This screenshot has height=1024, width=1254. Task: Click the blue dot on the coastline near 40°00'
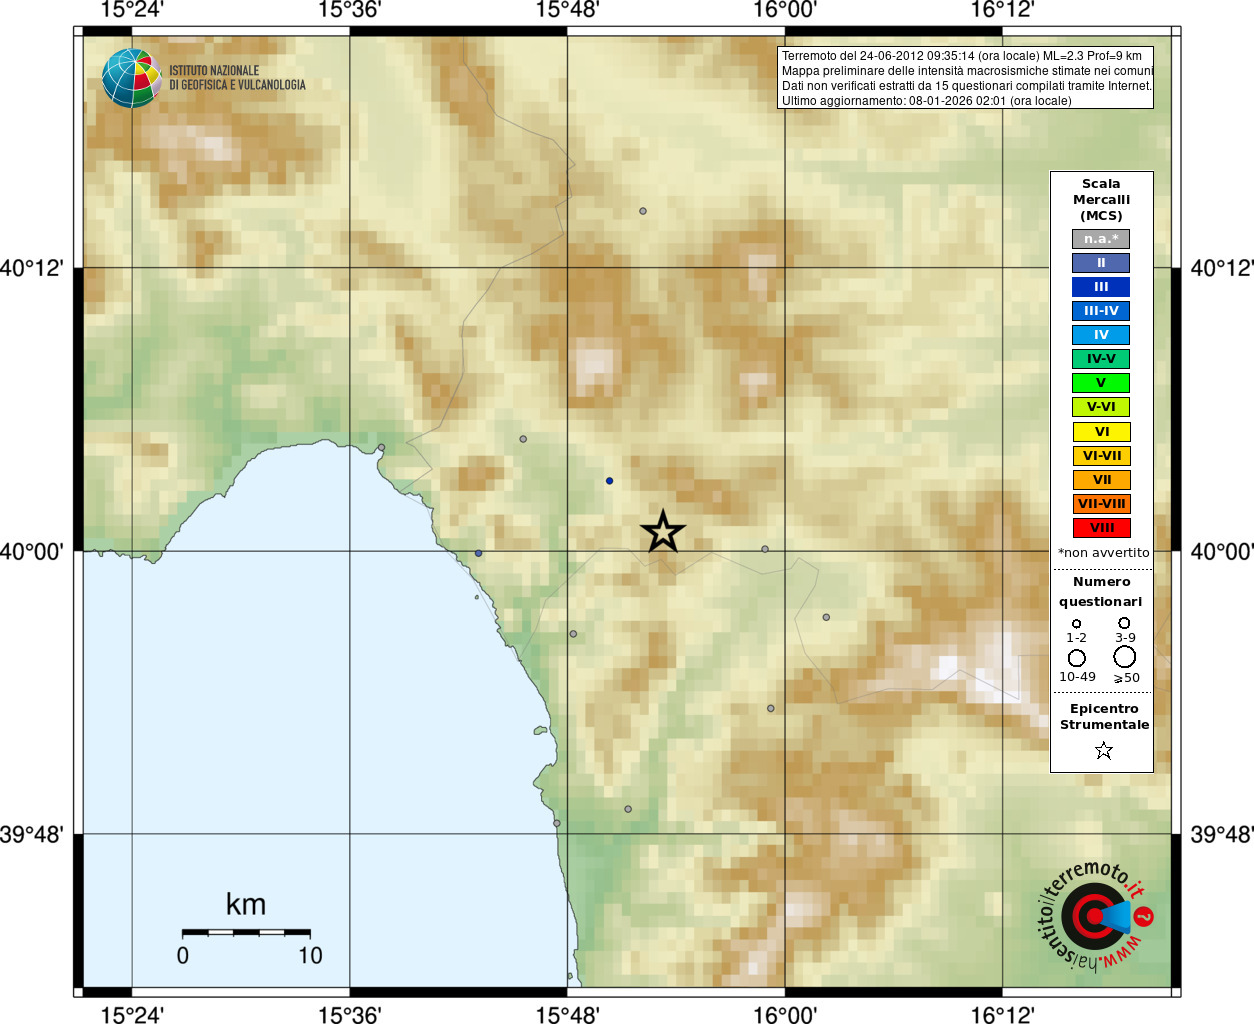click(478, 553)
